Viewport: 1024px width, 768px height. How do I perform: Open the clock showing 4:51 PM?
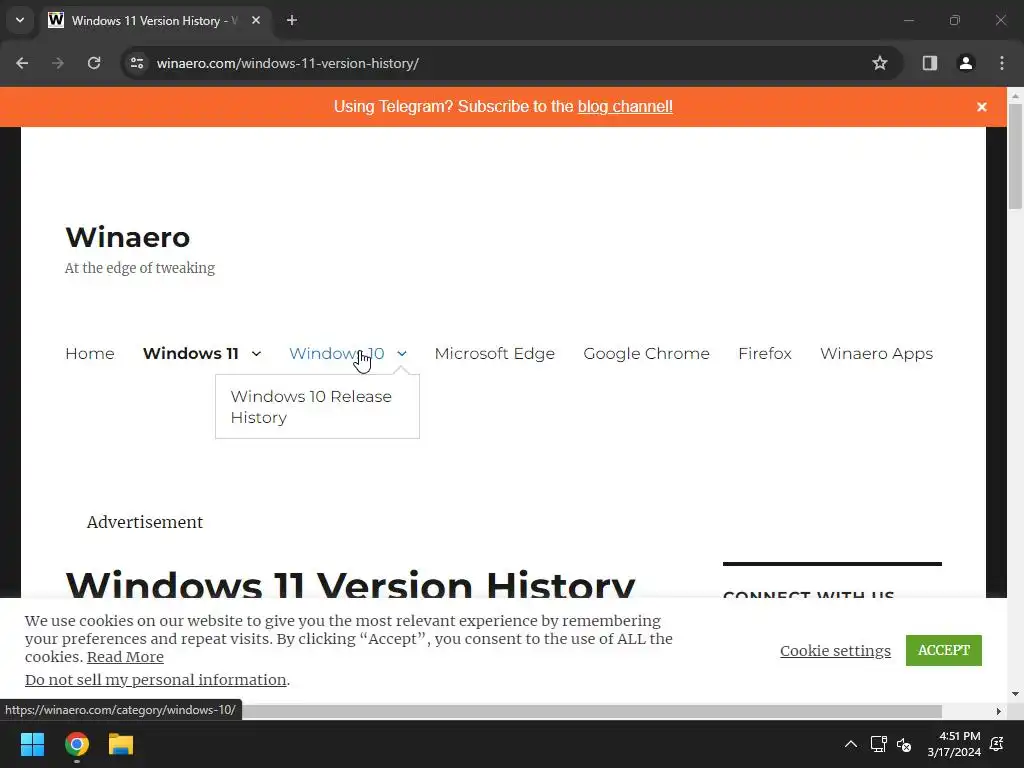click(954, 744)
